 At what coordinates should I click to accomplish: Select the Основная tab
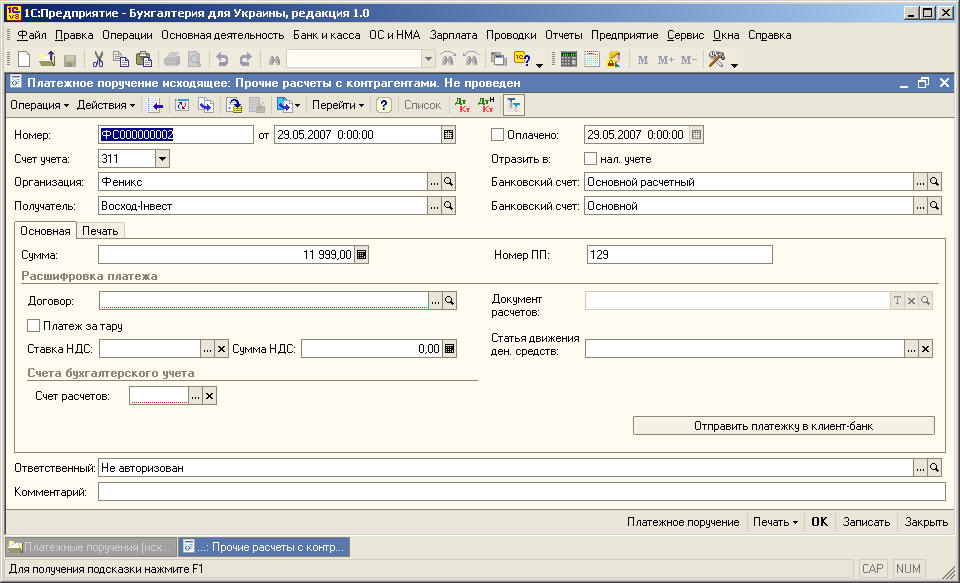coord(45,231)
